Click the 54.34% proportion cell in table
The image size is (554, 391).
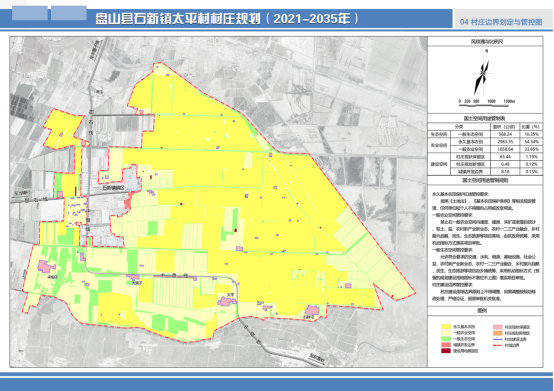pos(531,142)
